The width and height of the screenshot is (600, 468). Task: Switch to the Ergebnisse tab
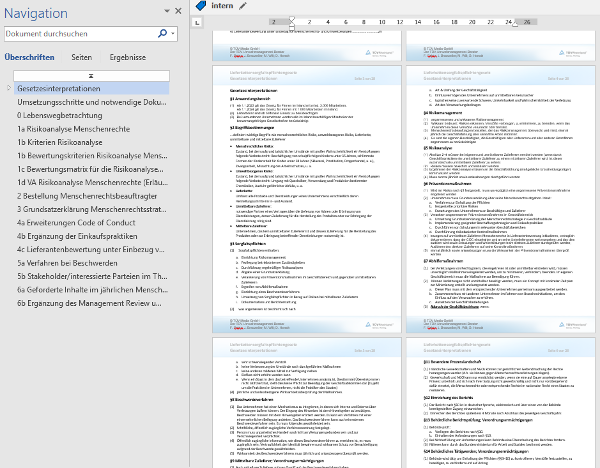pos(127,58)
